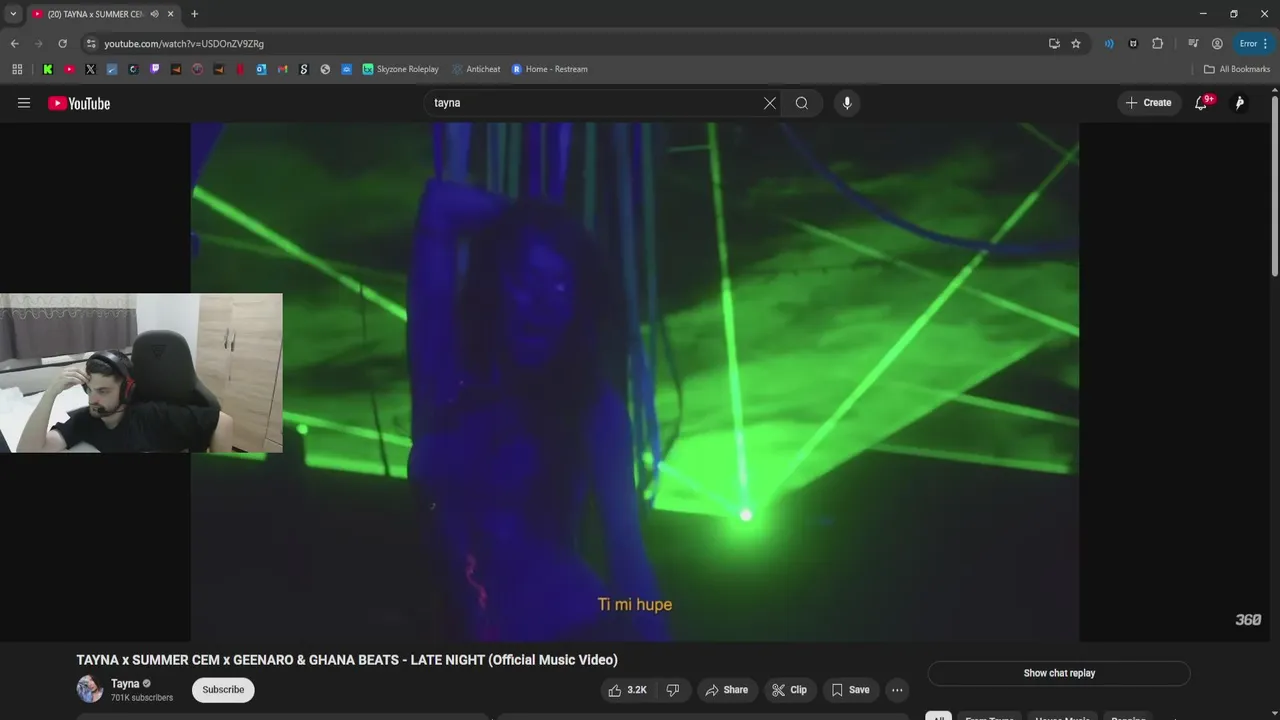
Task: Open YouTube notifications bell
Action: pos(1201,103)
